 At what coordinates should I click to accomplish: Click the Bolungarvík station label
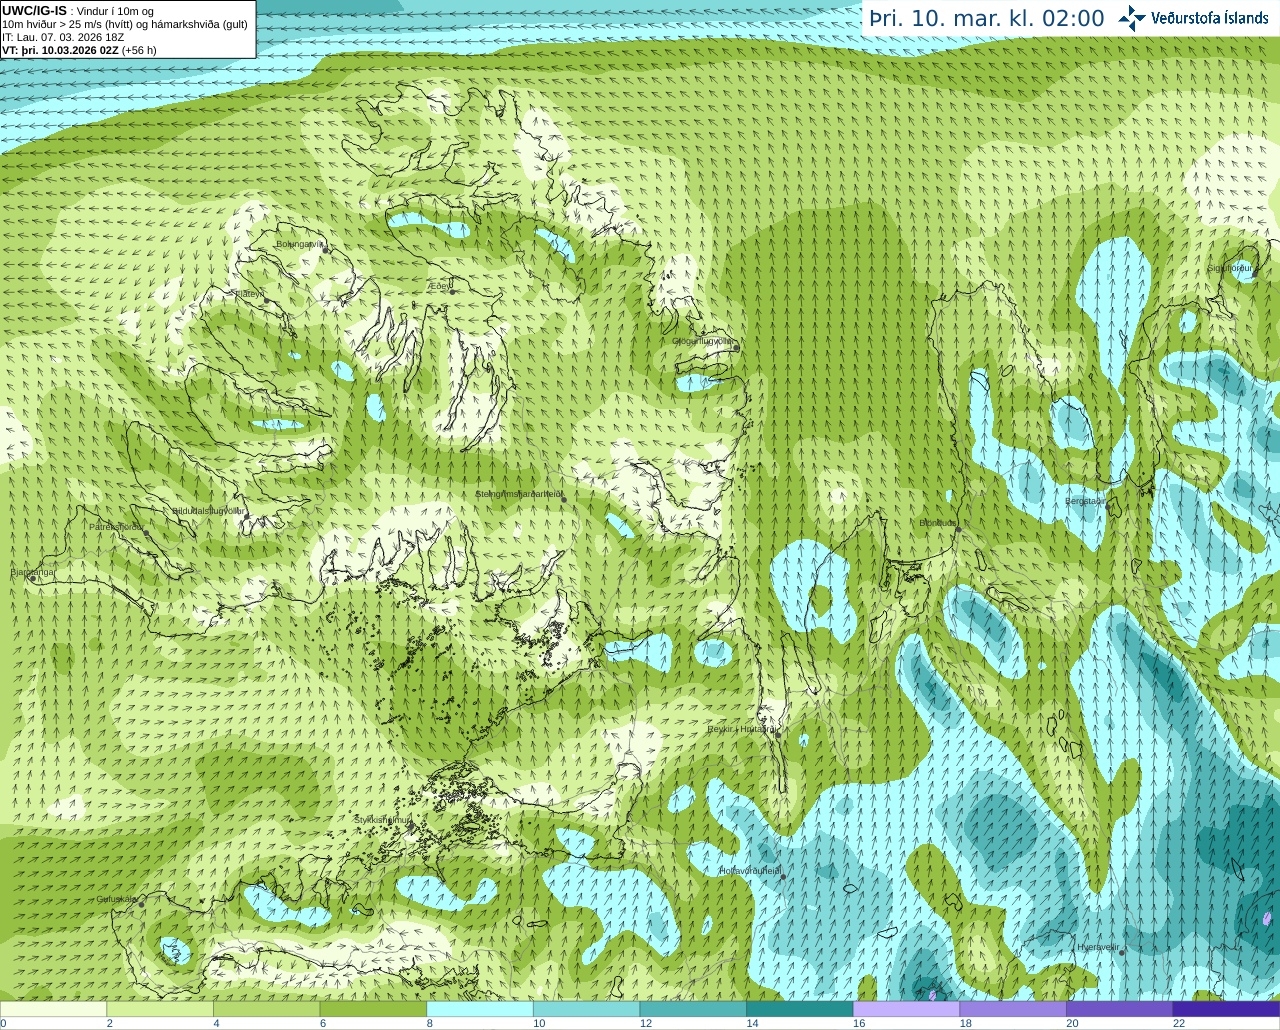[x=299, y=243]
